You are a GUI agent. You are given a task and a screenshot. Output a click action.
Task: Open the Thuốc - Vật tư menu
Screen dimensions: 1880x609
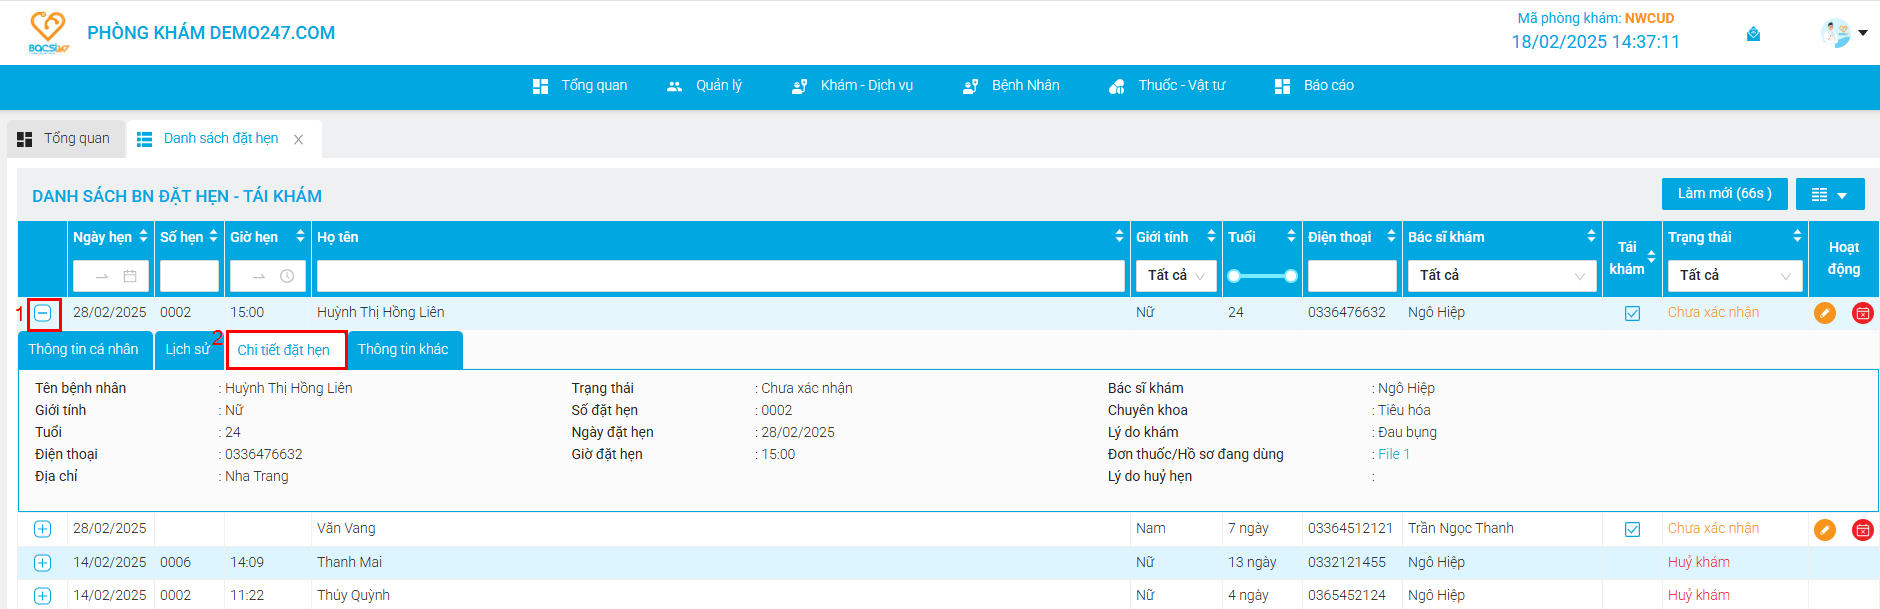pos(1167,86)
